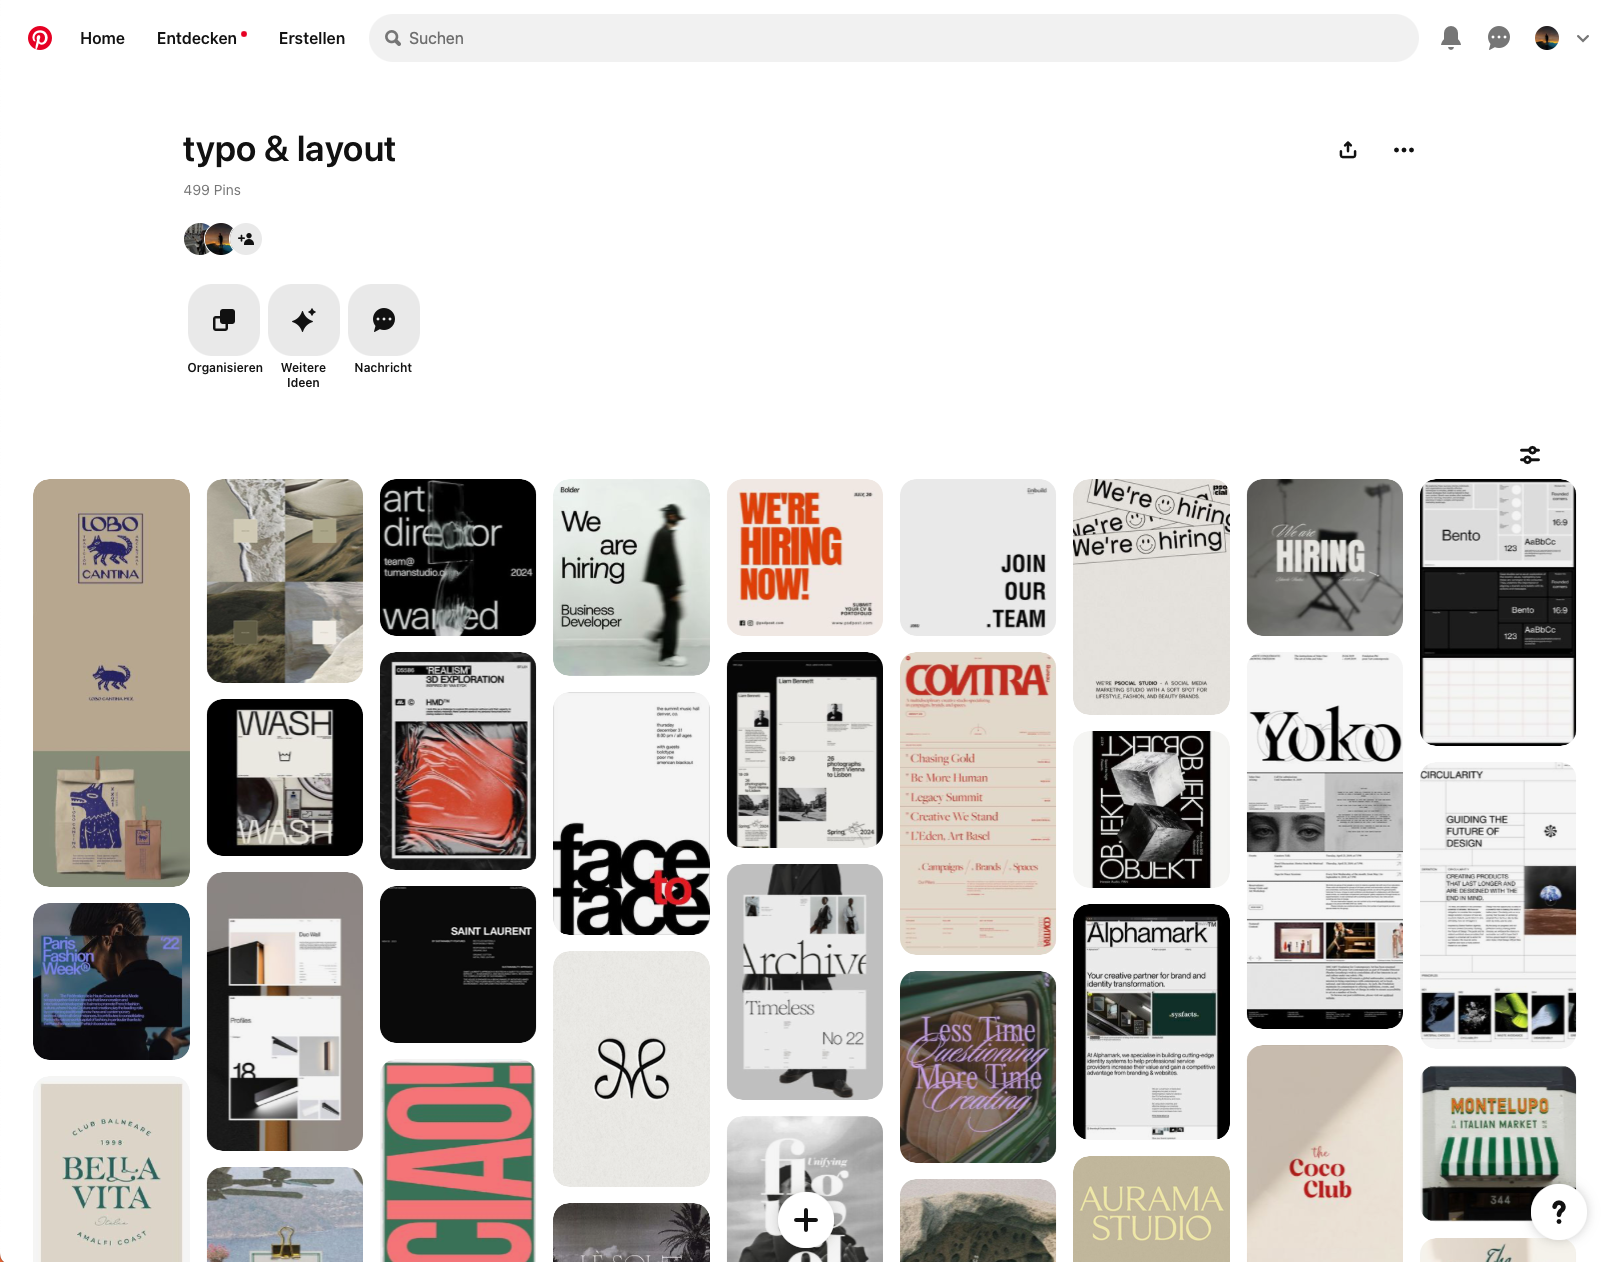Open the Lobo Cantina pin
1609x1262 pixels.
[x=111, y=683]
